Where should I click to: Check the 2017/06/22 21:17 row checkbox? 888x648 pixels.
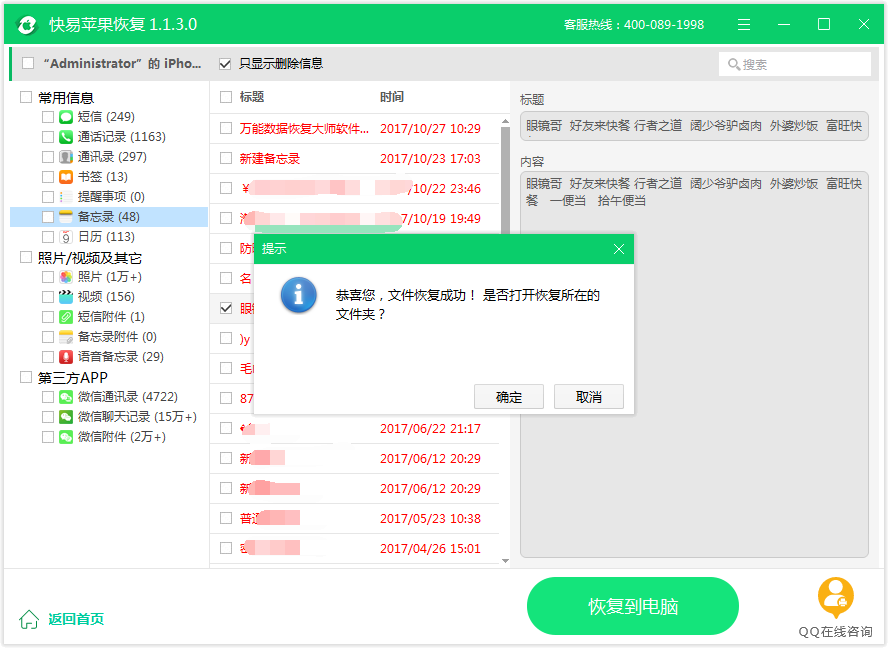(226, 428)
